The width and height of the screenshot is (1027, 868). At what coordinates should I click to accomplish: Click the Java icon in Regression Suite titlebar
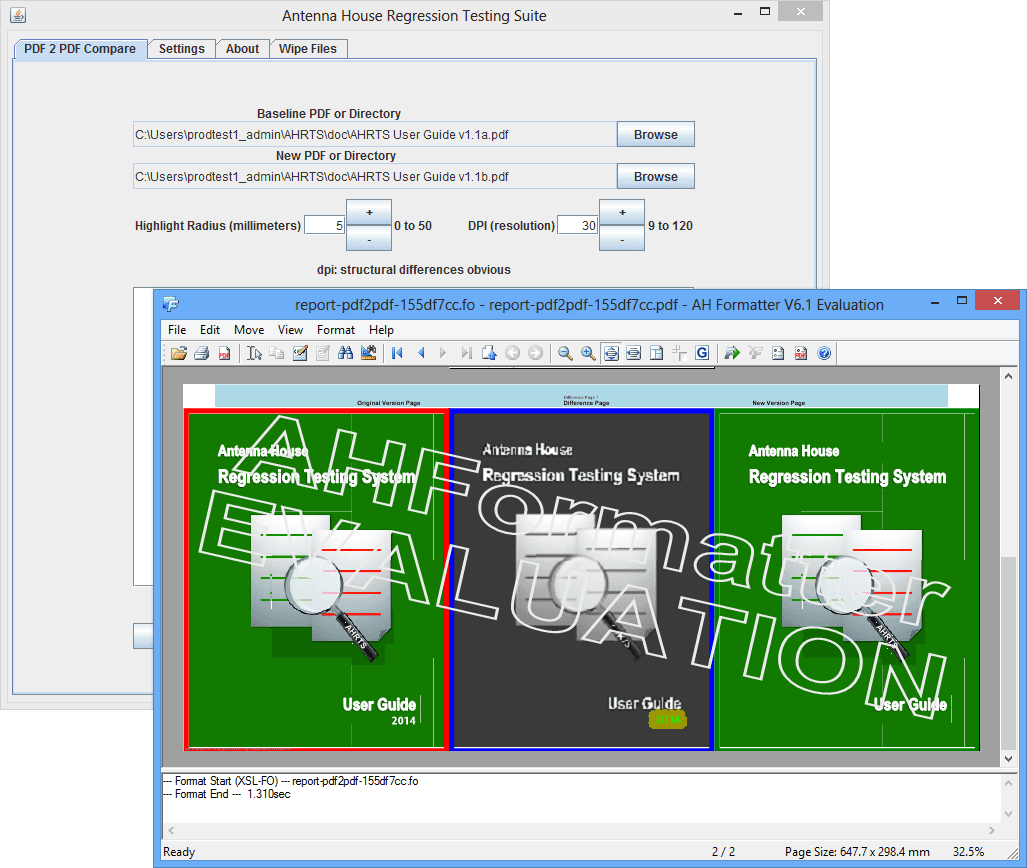(18, 14)
